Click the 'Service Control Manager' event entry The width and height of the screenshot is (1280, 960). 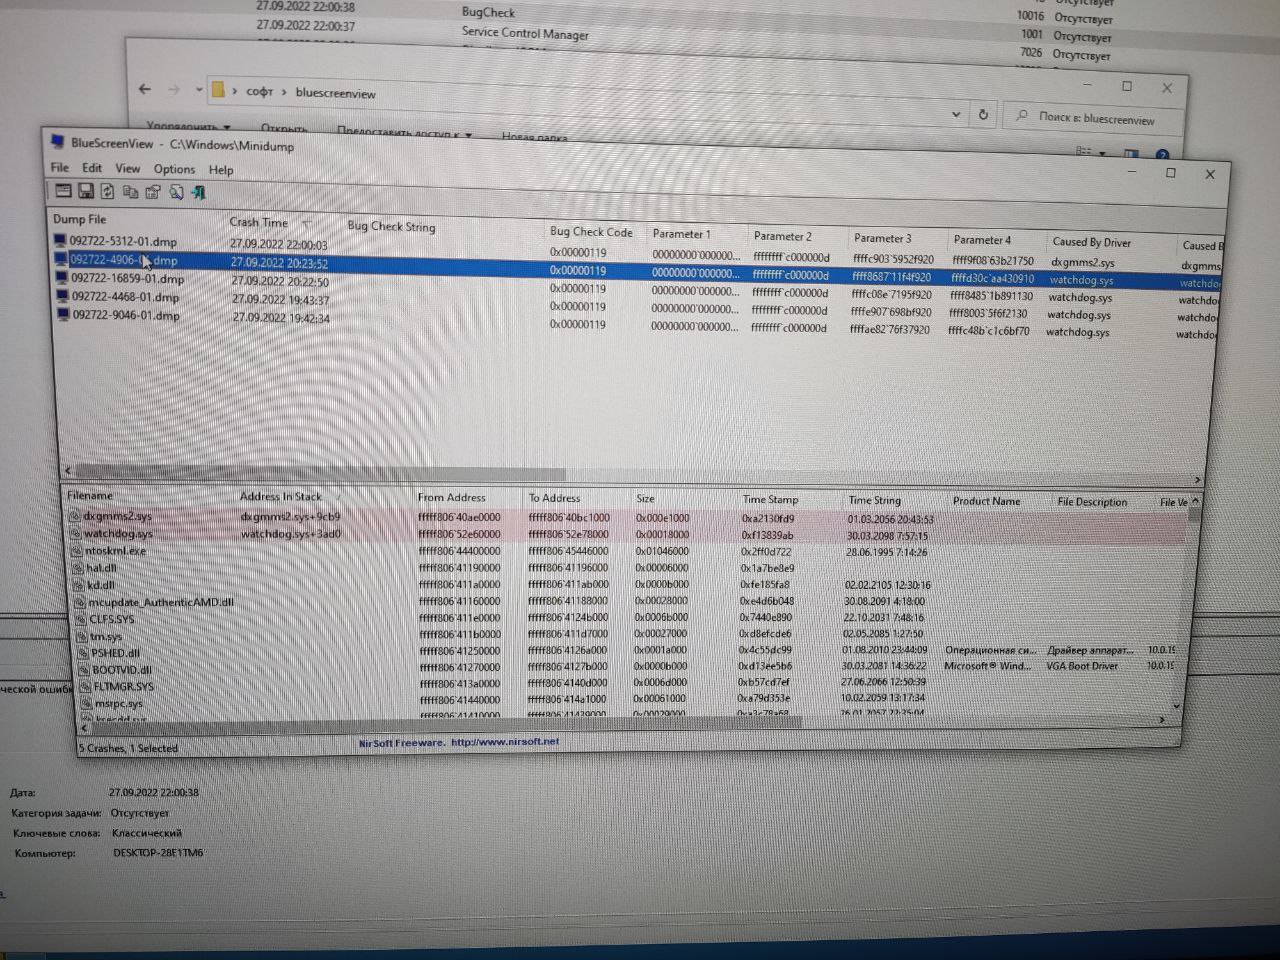coord(525,33)
